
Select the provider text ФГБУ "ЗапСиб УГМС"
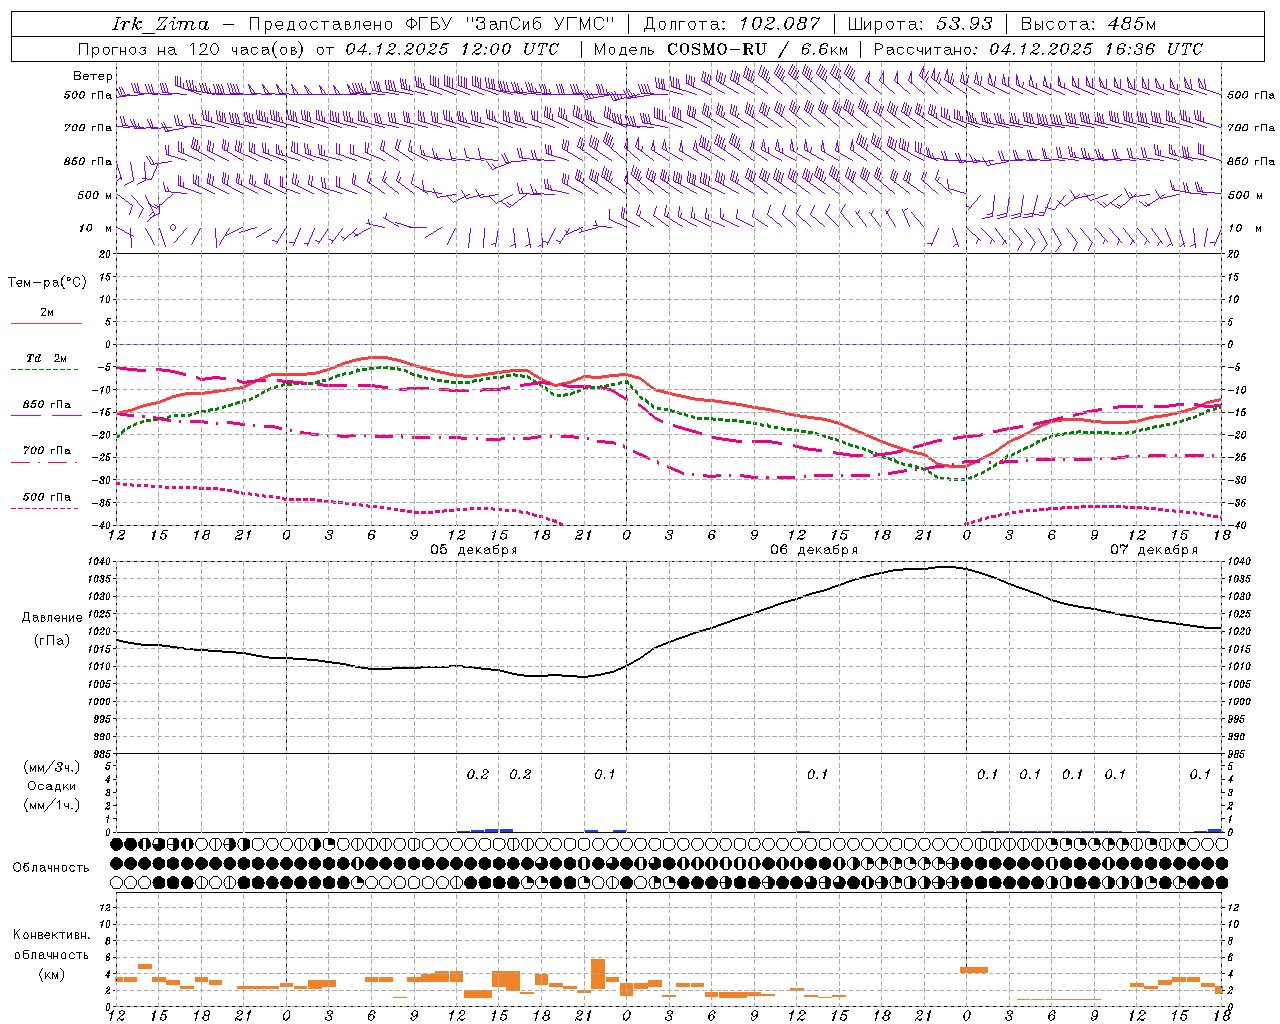(x=510, y=24)
